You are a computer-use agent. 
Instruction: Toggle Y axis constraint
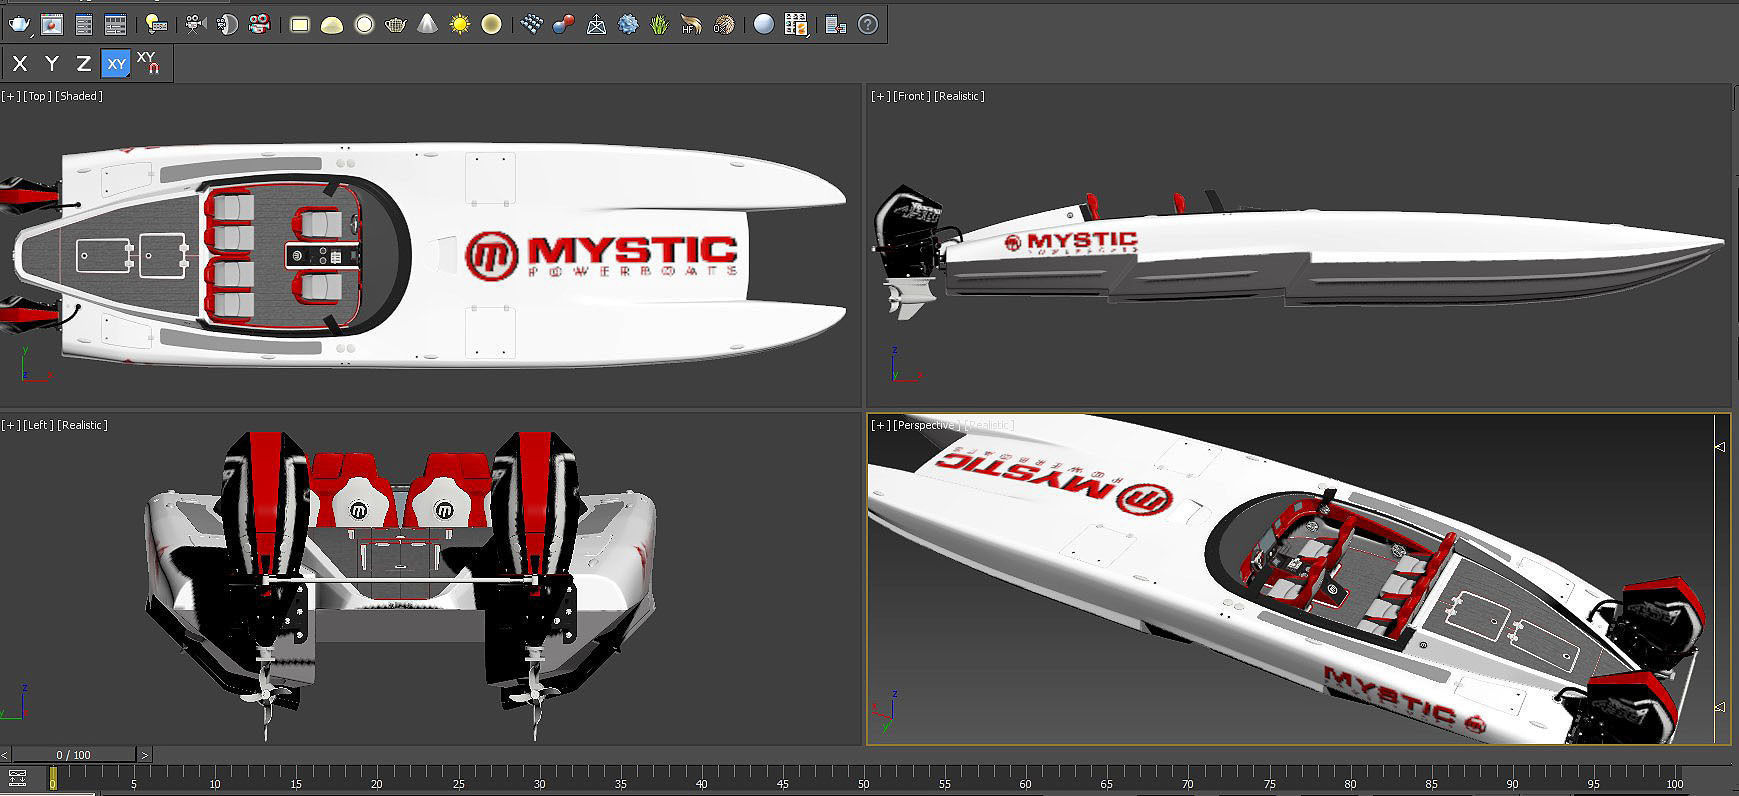(x=52, y=64)
